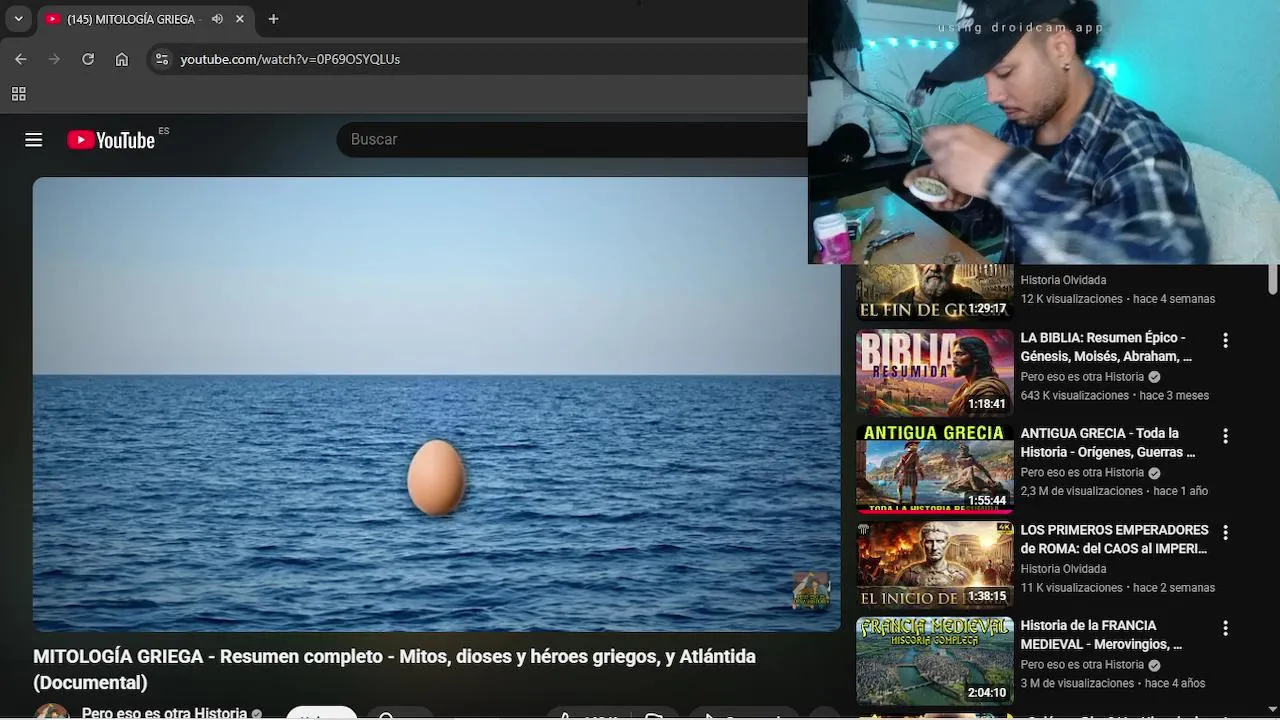Click '11 K visualizaciones' text
1280x720 pixels.
[1071, 588]
